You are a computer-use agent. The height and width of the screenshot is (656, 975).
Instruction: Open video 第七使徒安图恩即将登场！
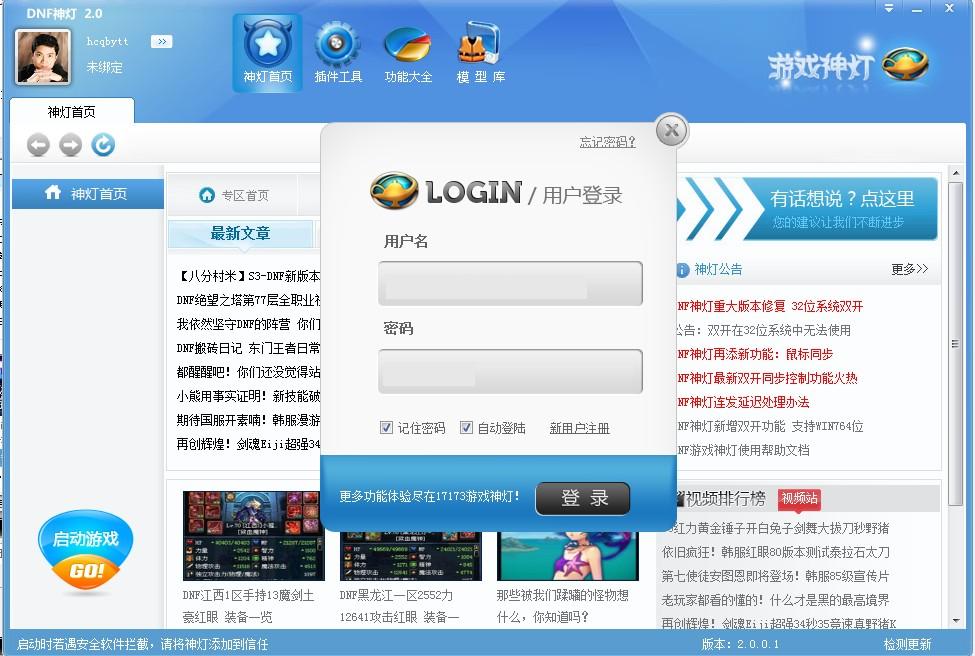click(775, 576)
